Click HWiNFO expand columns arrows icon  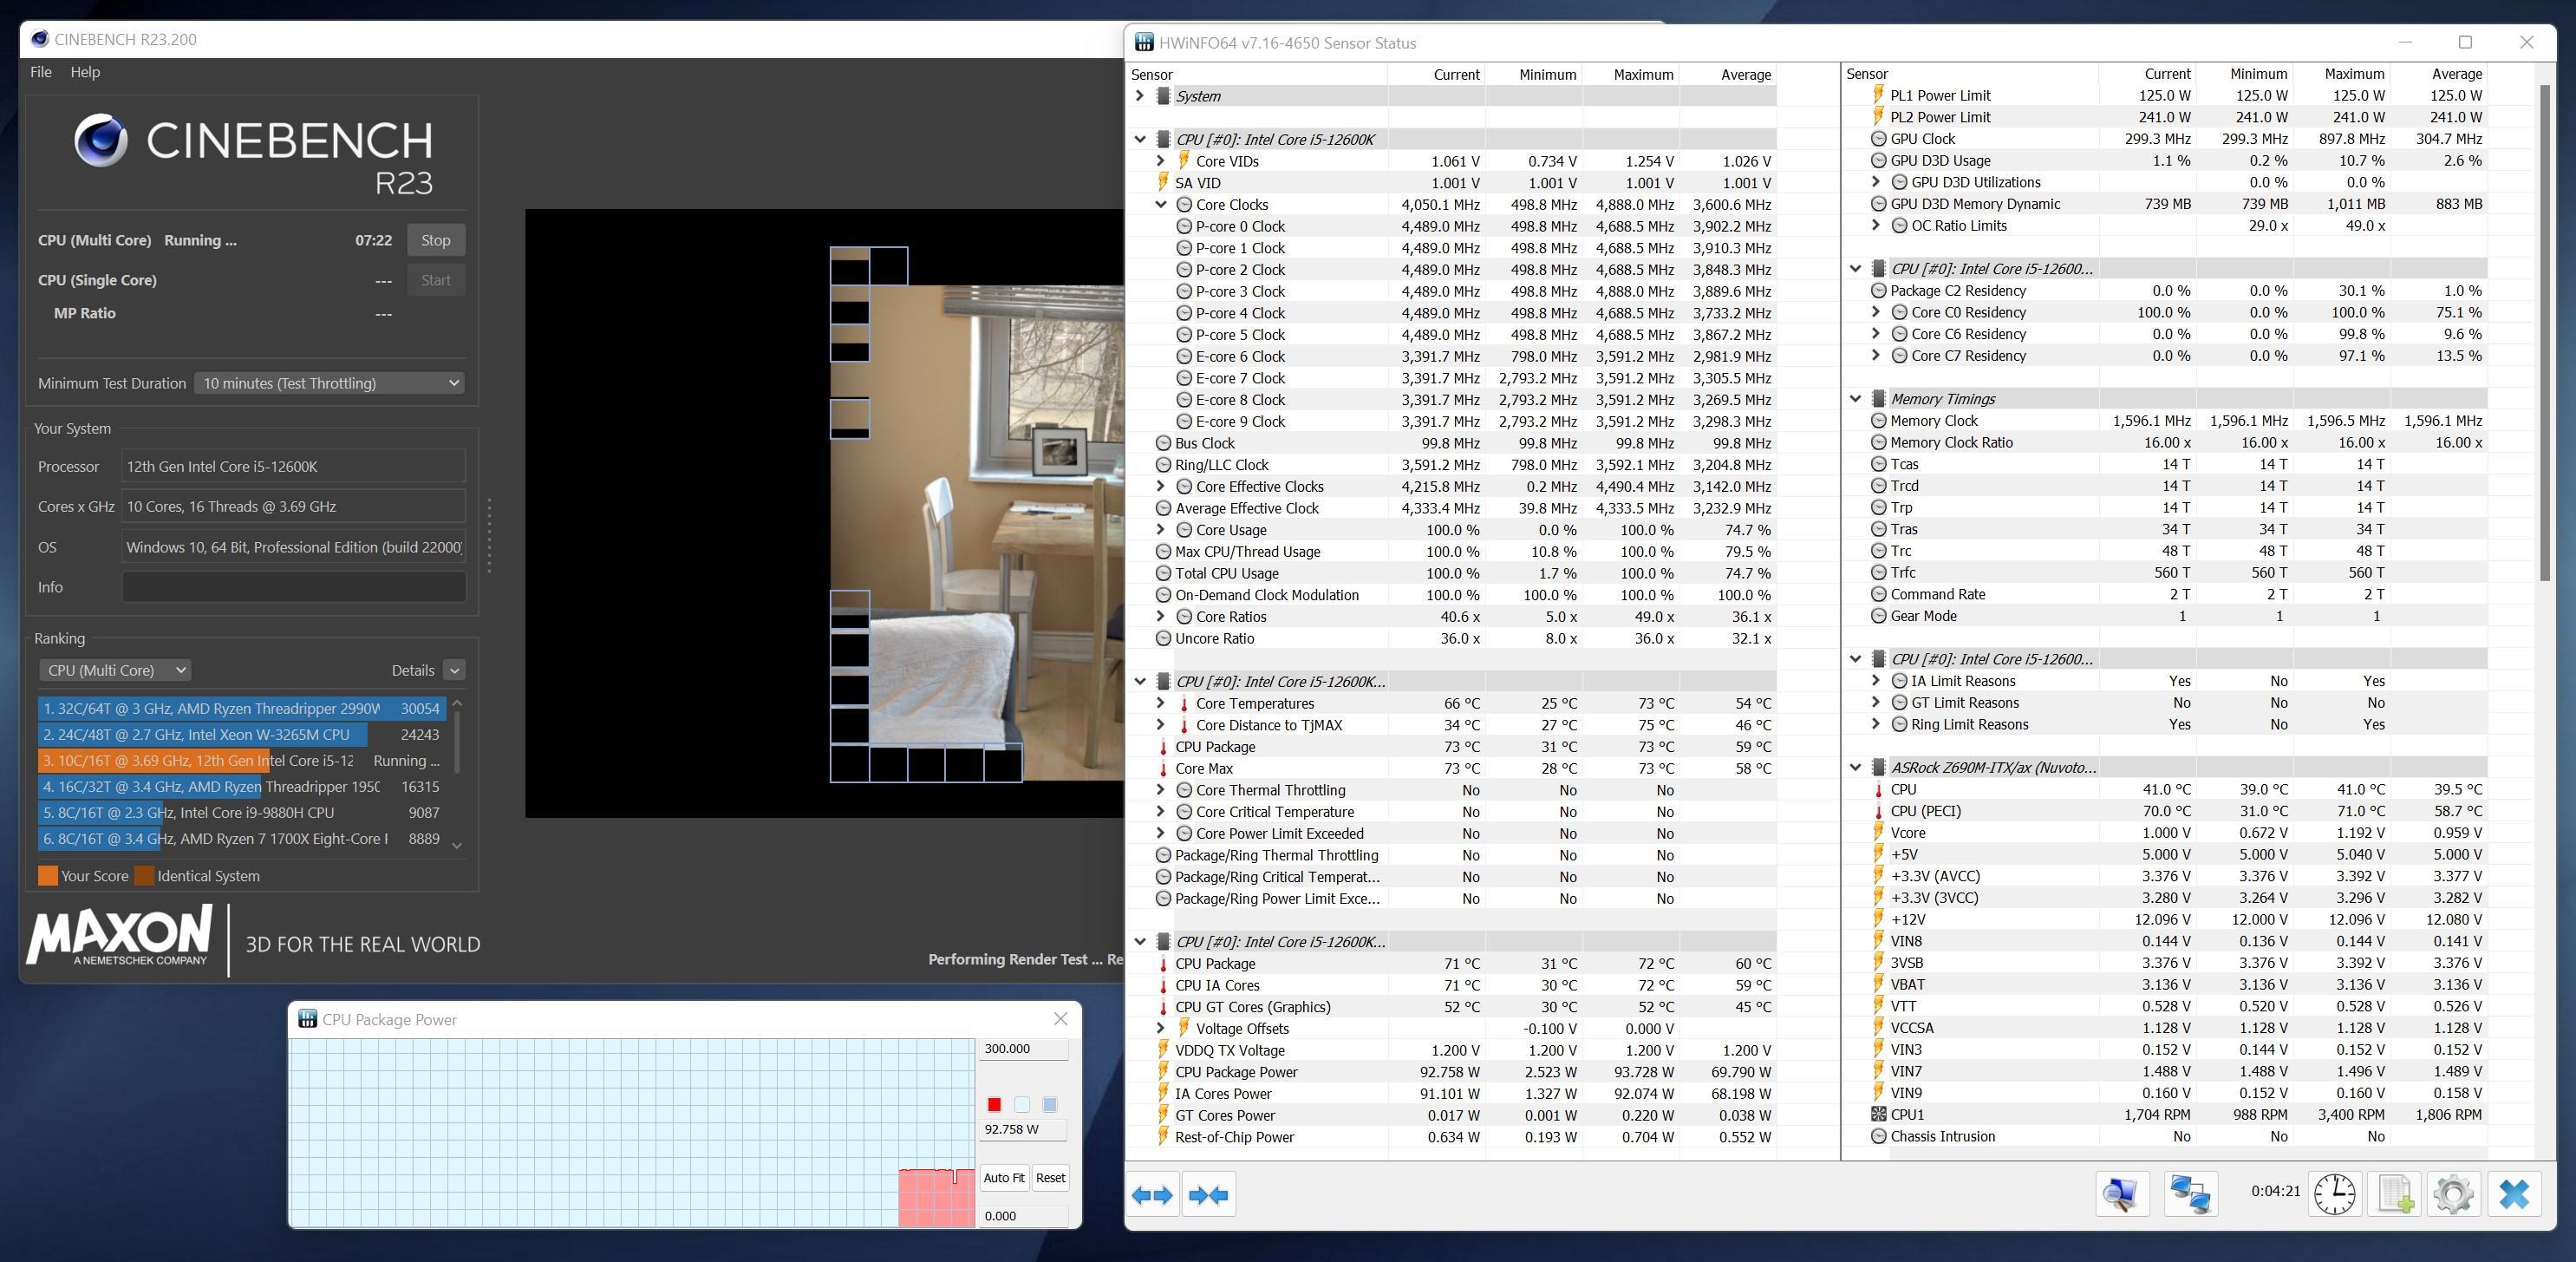point(1152,1195)
